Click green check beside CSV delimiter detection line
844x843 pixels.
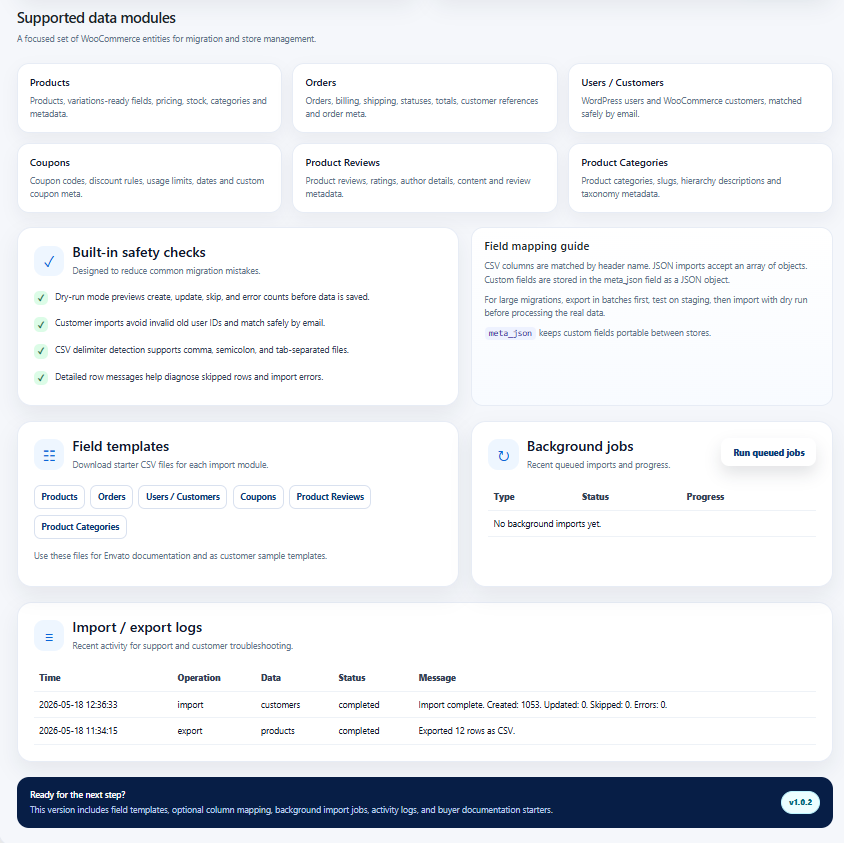tap(41, 351)
